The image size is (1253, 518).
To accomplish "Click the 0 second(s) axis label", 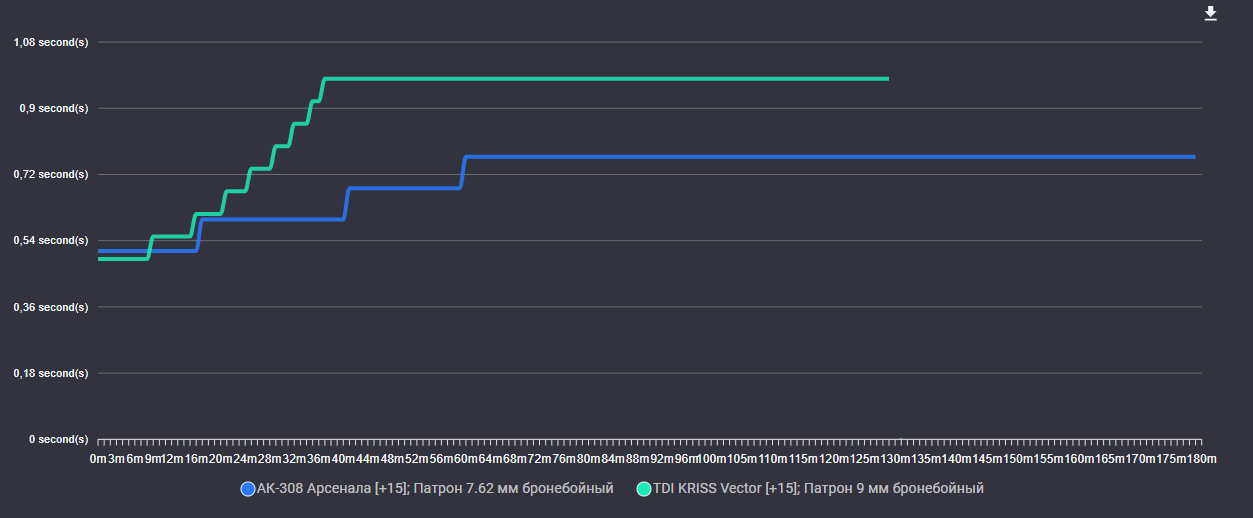I will (58, 439).
